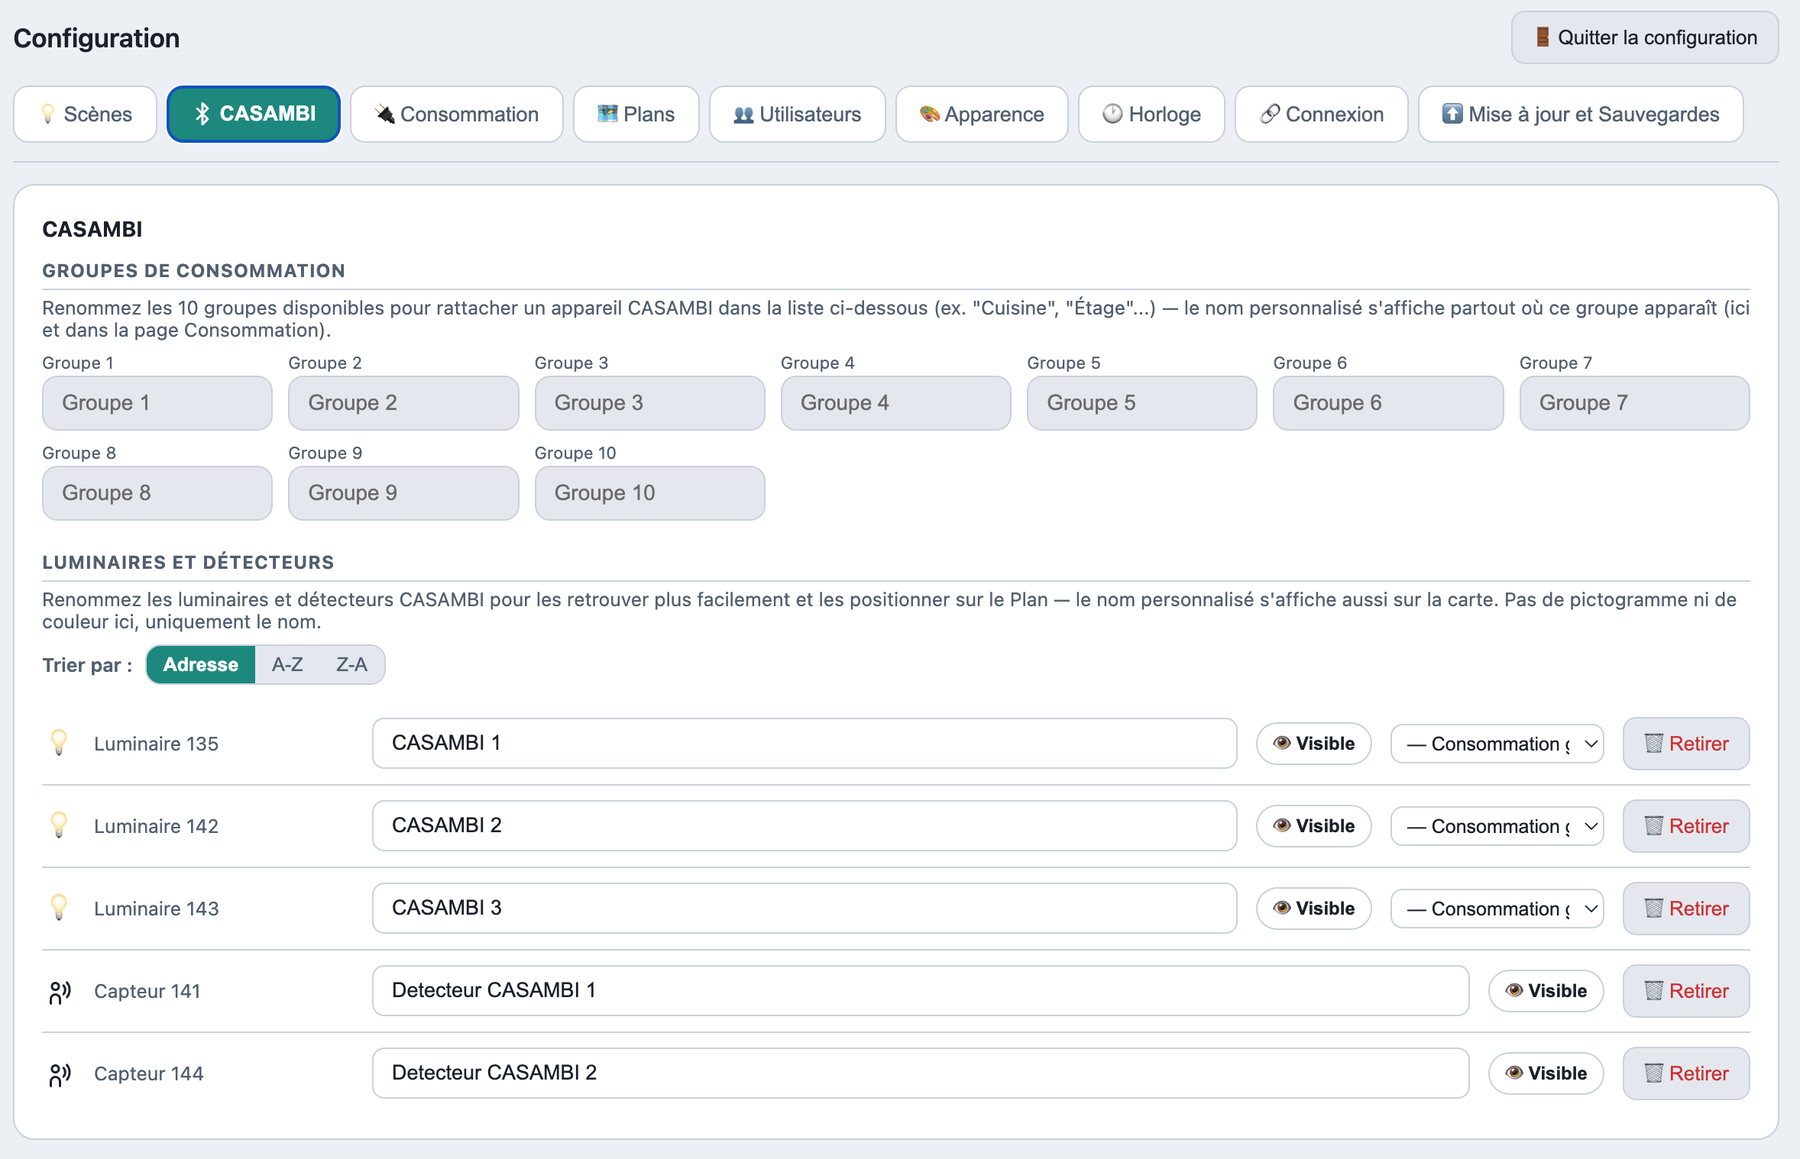The image size is (1800, 1159).
Task: Sort the list by Adresse
Action: [x=201, y=664]
